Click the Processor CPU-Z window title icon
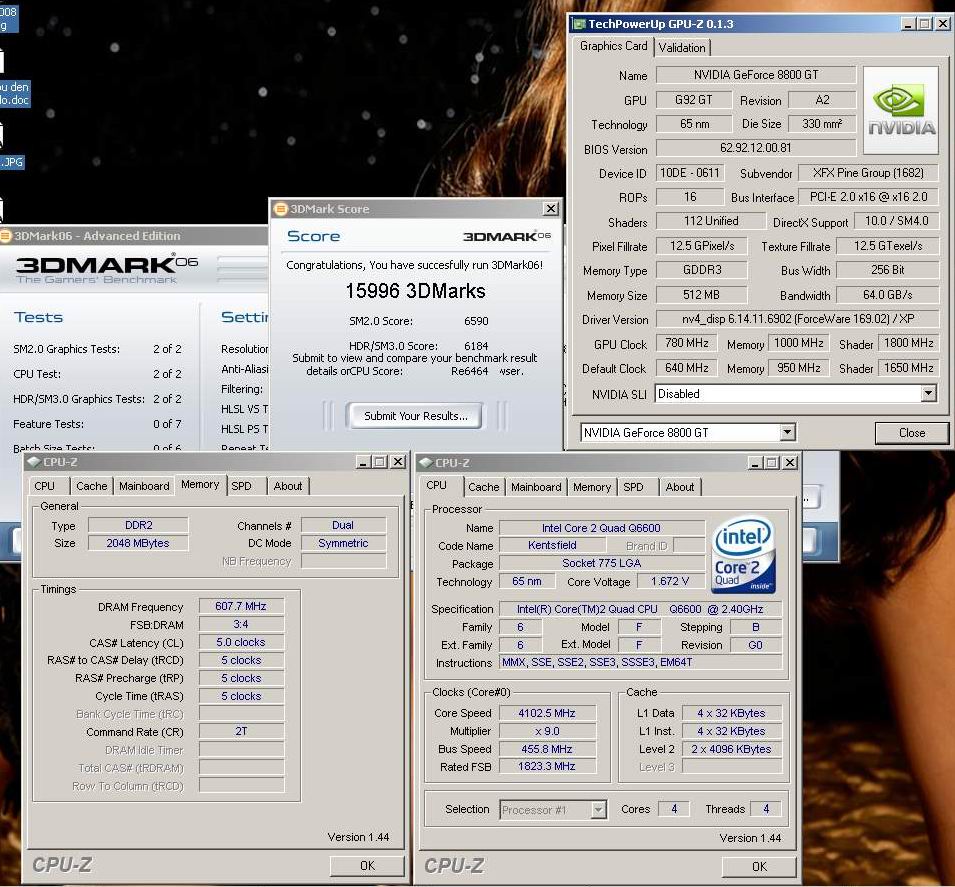The width and height of the screenshot is (955, 887). click(x=426, y=463)
